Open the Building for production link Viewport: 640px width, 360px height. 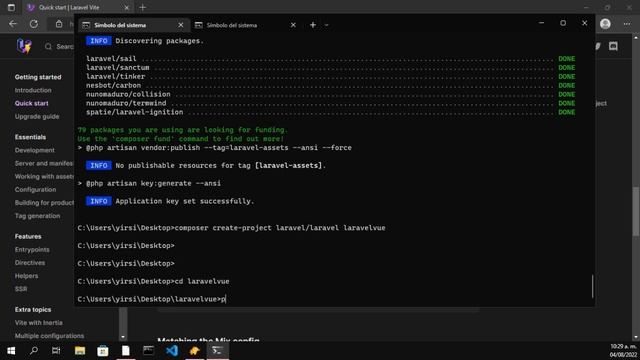click(x=44, y=202)
